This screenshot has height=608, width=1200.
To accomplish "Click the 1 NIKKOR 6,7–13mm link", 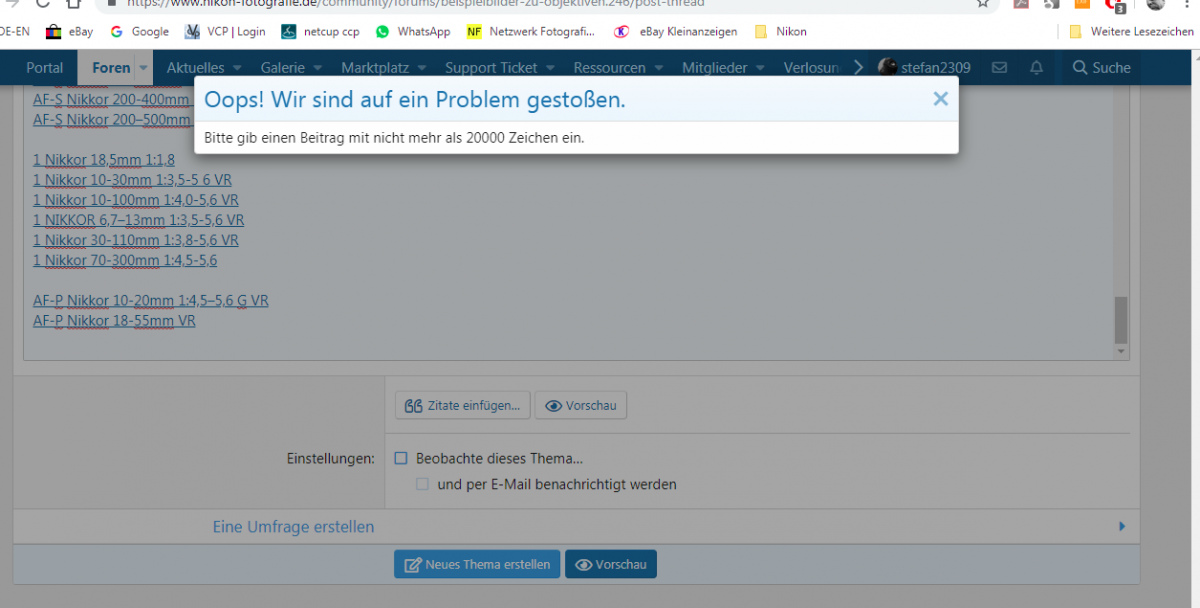I will [138, 220].
